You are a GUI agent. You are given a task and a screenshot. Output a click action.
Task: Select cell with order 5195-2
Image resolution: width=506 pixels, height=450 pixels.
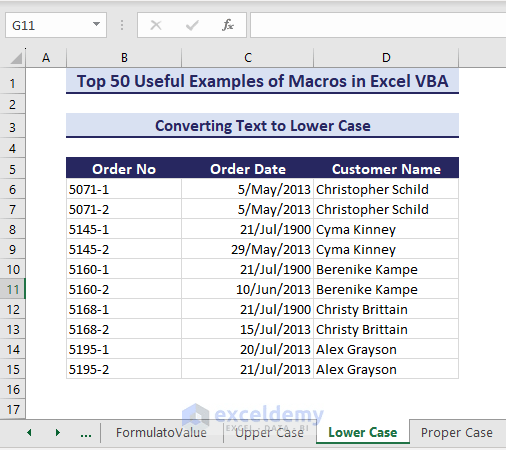pos(124,369)
